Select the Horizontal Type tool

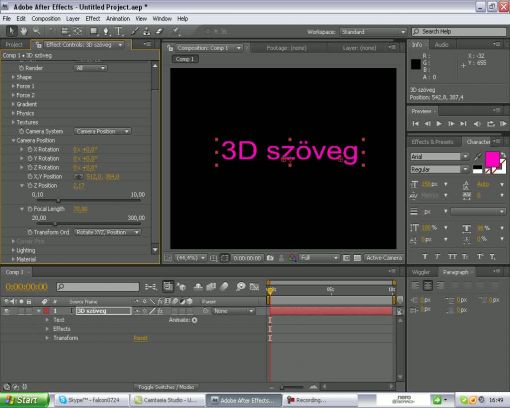click(118, 31)
